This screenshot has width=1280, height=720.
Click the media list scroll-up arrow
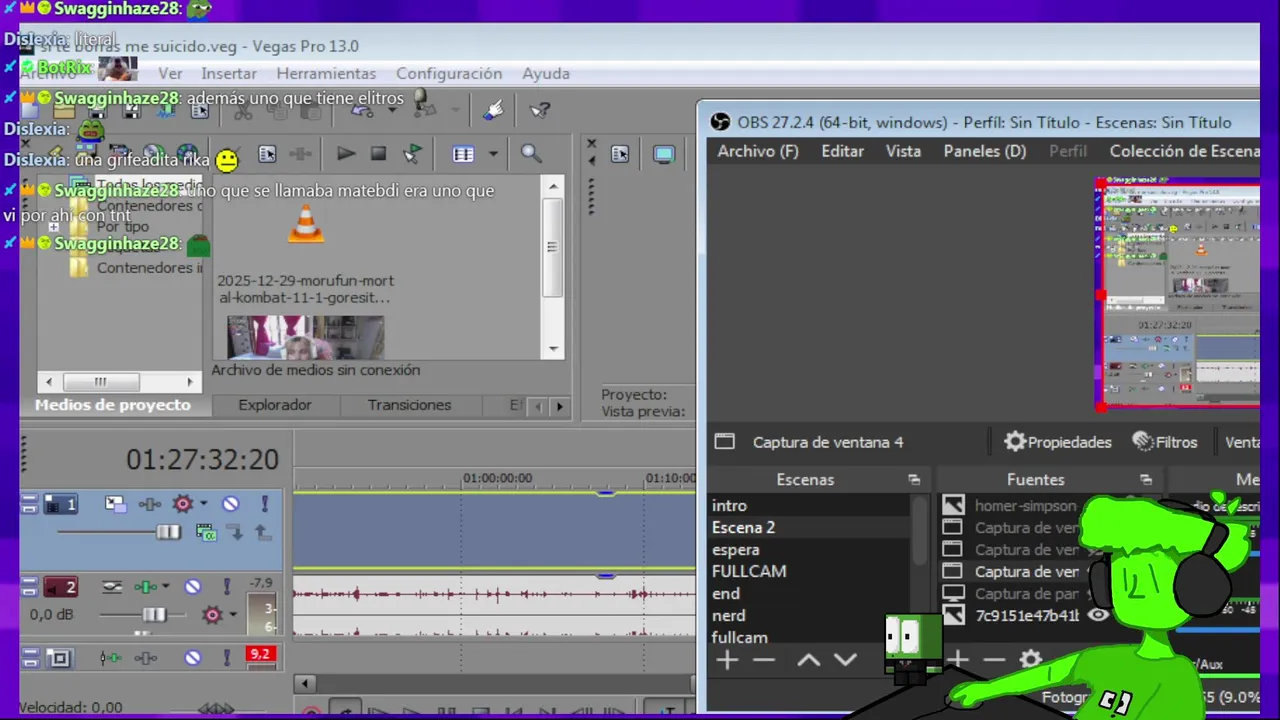coord(553,186)
